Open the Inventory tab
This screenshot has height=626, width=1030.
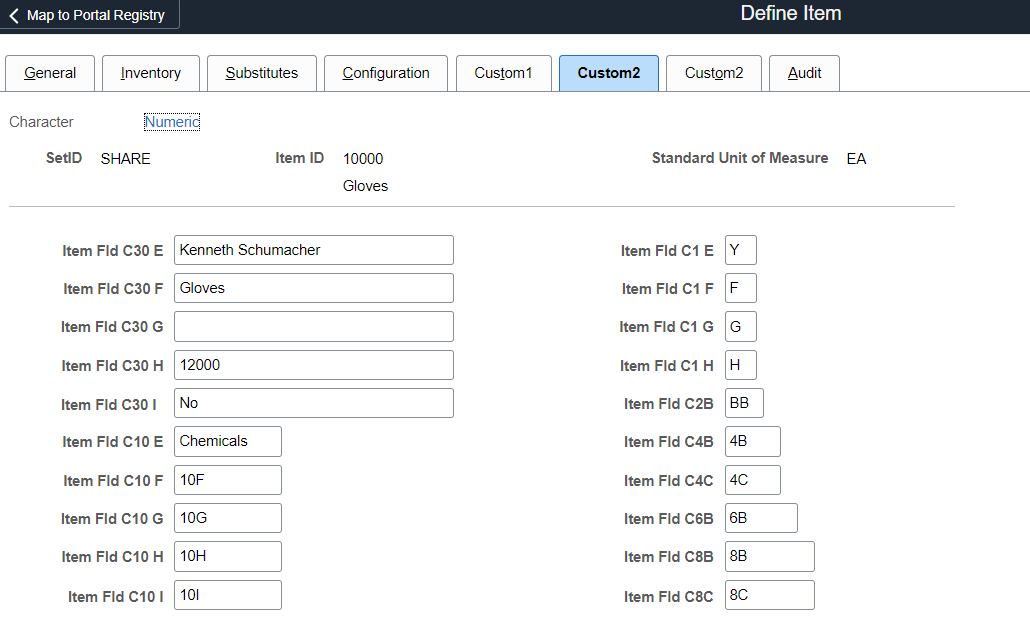coord(151,73)
